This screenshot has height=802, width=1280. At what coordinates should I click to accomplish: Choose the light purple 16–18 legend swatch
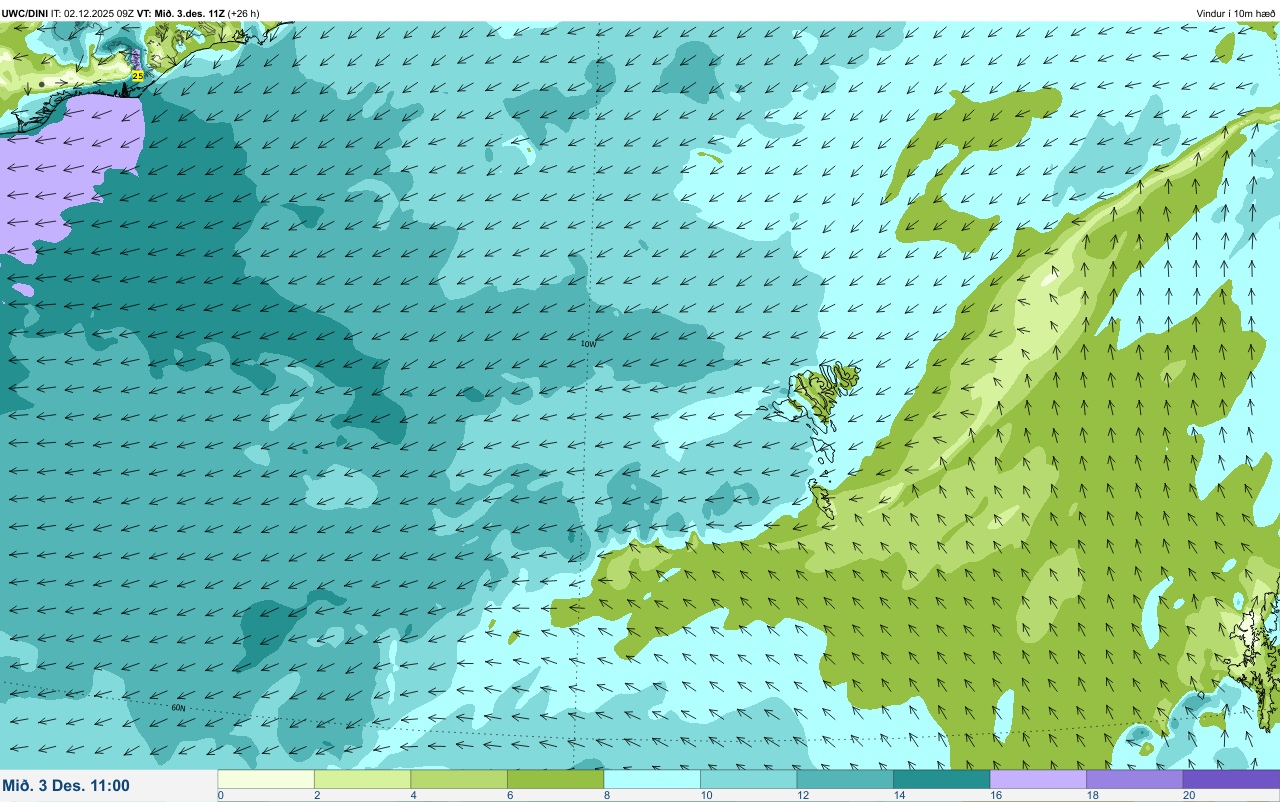(1038, 779)
